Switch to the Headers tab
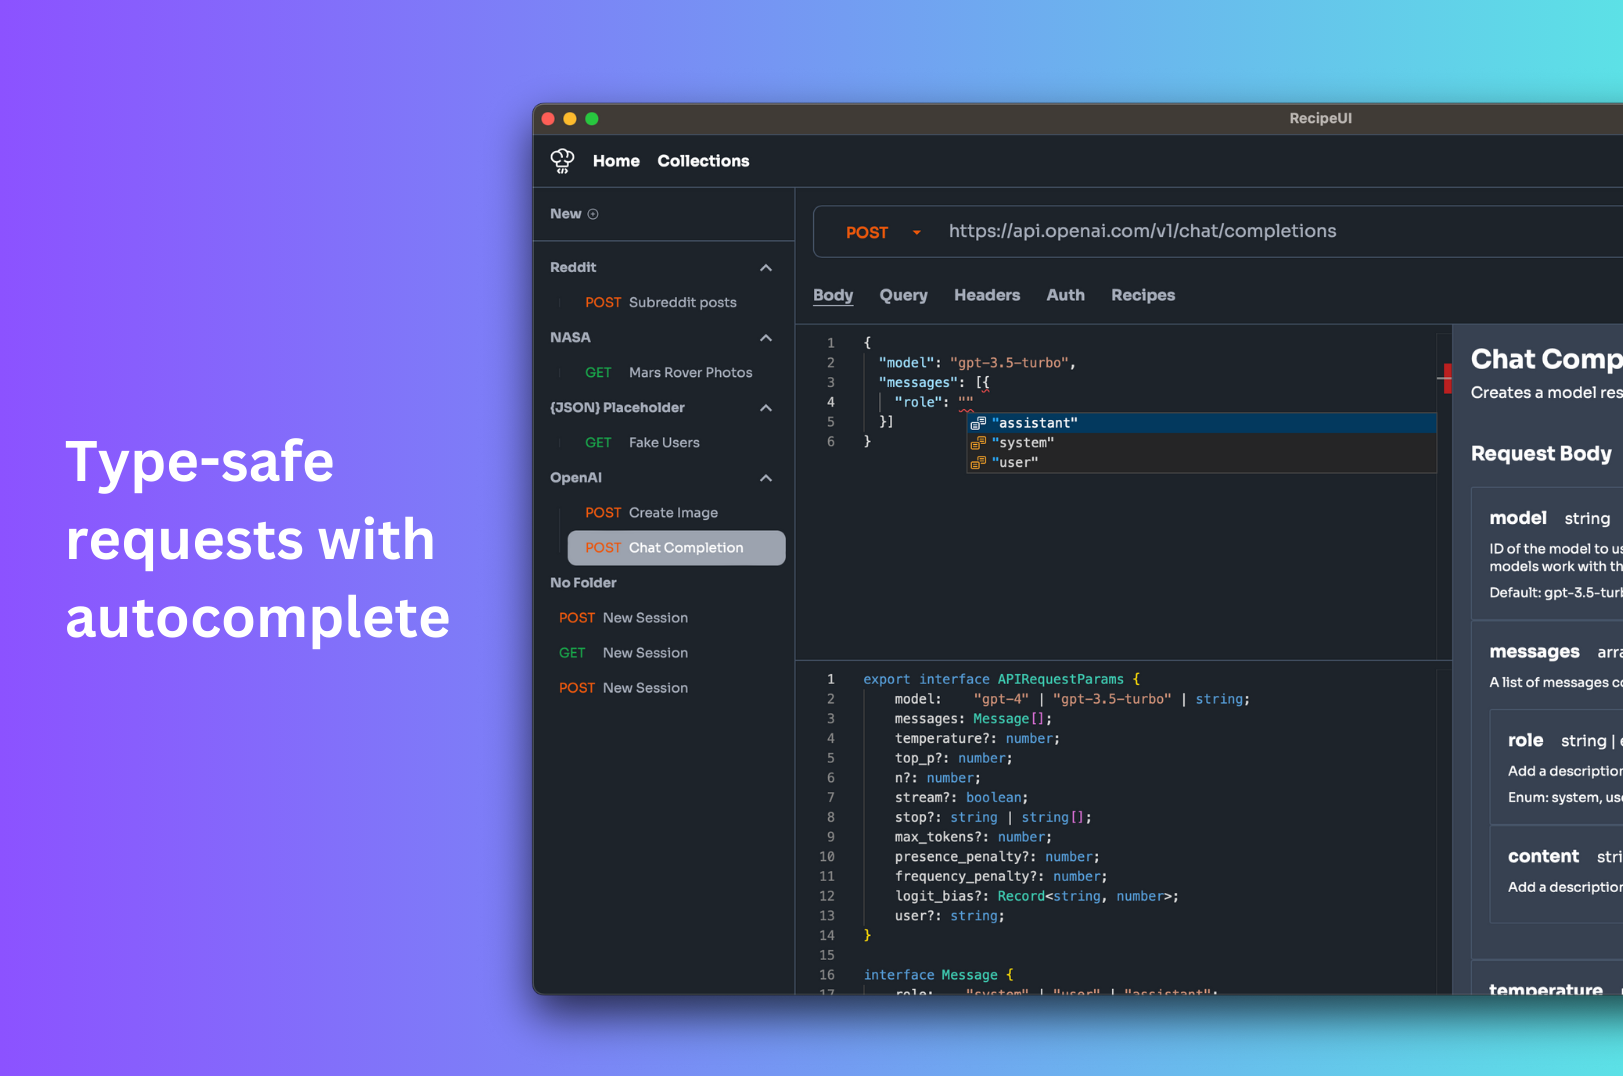Image resolution: width=1623 pixels, height=1076 pixels. [x=986, y=295]
